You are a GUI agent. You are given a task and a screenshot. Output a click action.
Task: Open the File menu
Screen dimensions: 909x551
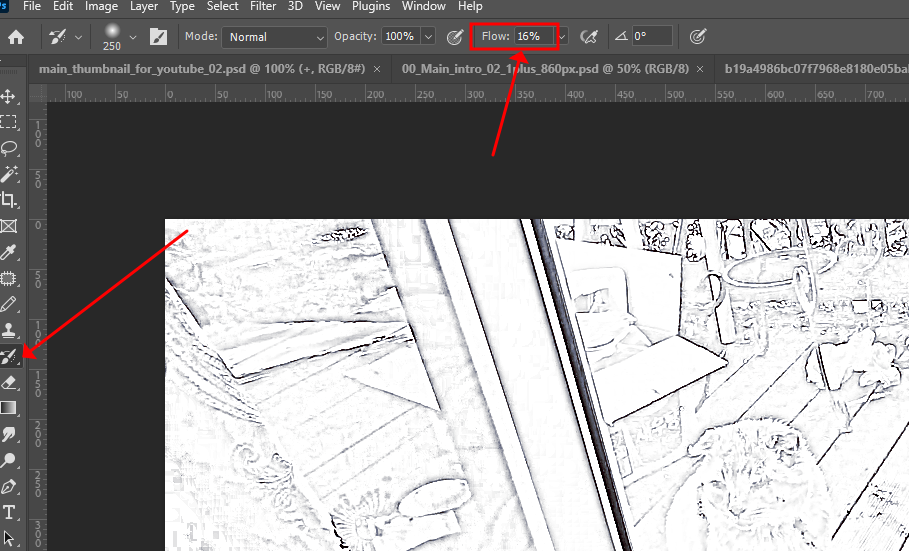(31, 6)
